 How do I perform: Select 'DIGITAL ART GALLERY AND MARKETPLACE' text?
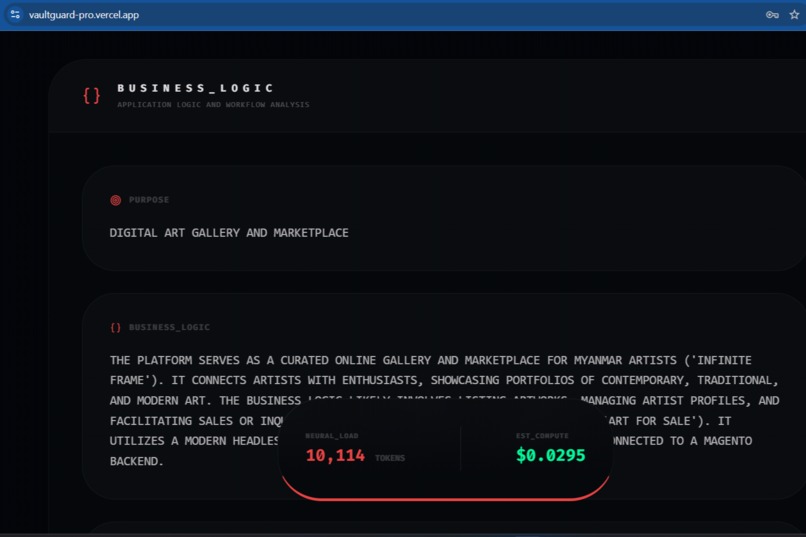(x=229, y=233)
